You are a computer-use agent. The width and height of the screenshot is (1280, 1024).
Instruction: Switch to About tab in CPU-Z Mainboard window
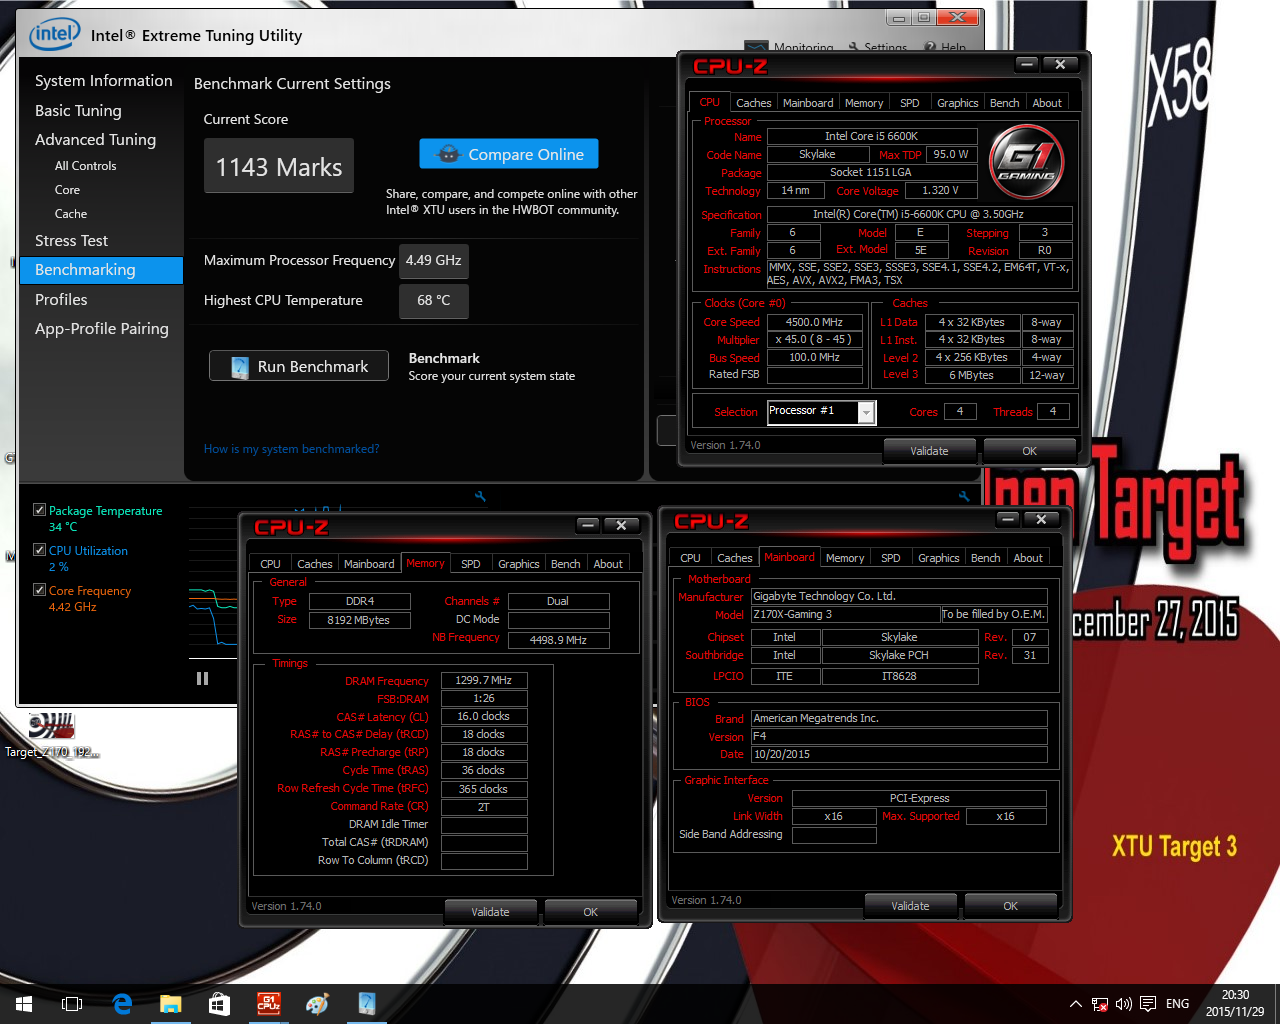tap(1028, 558)
